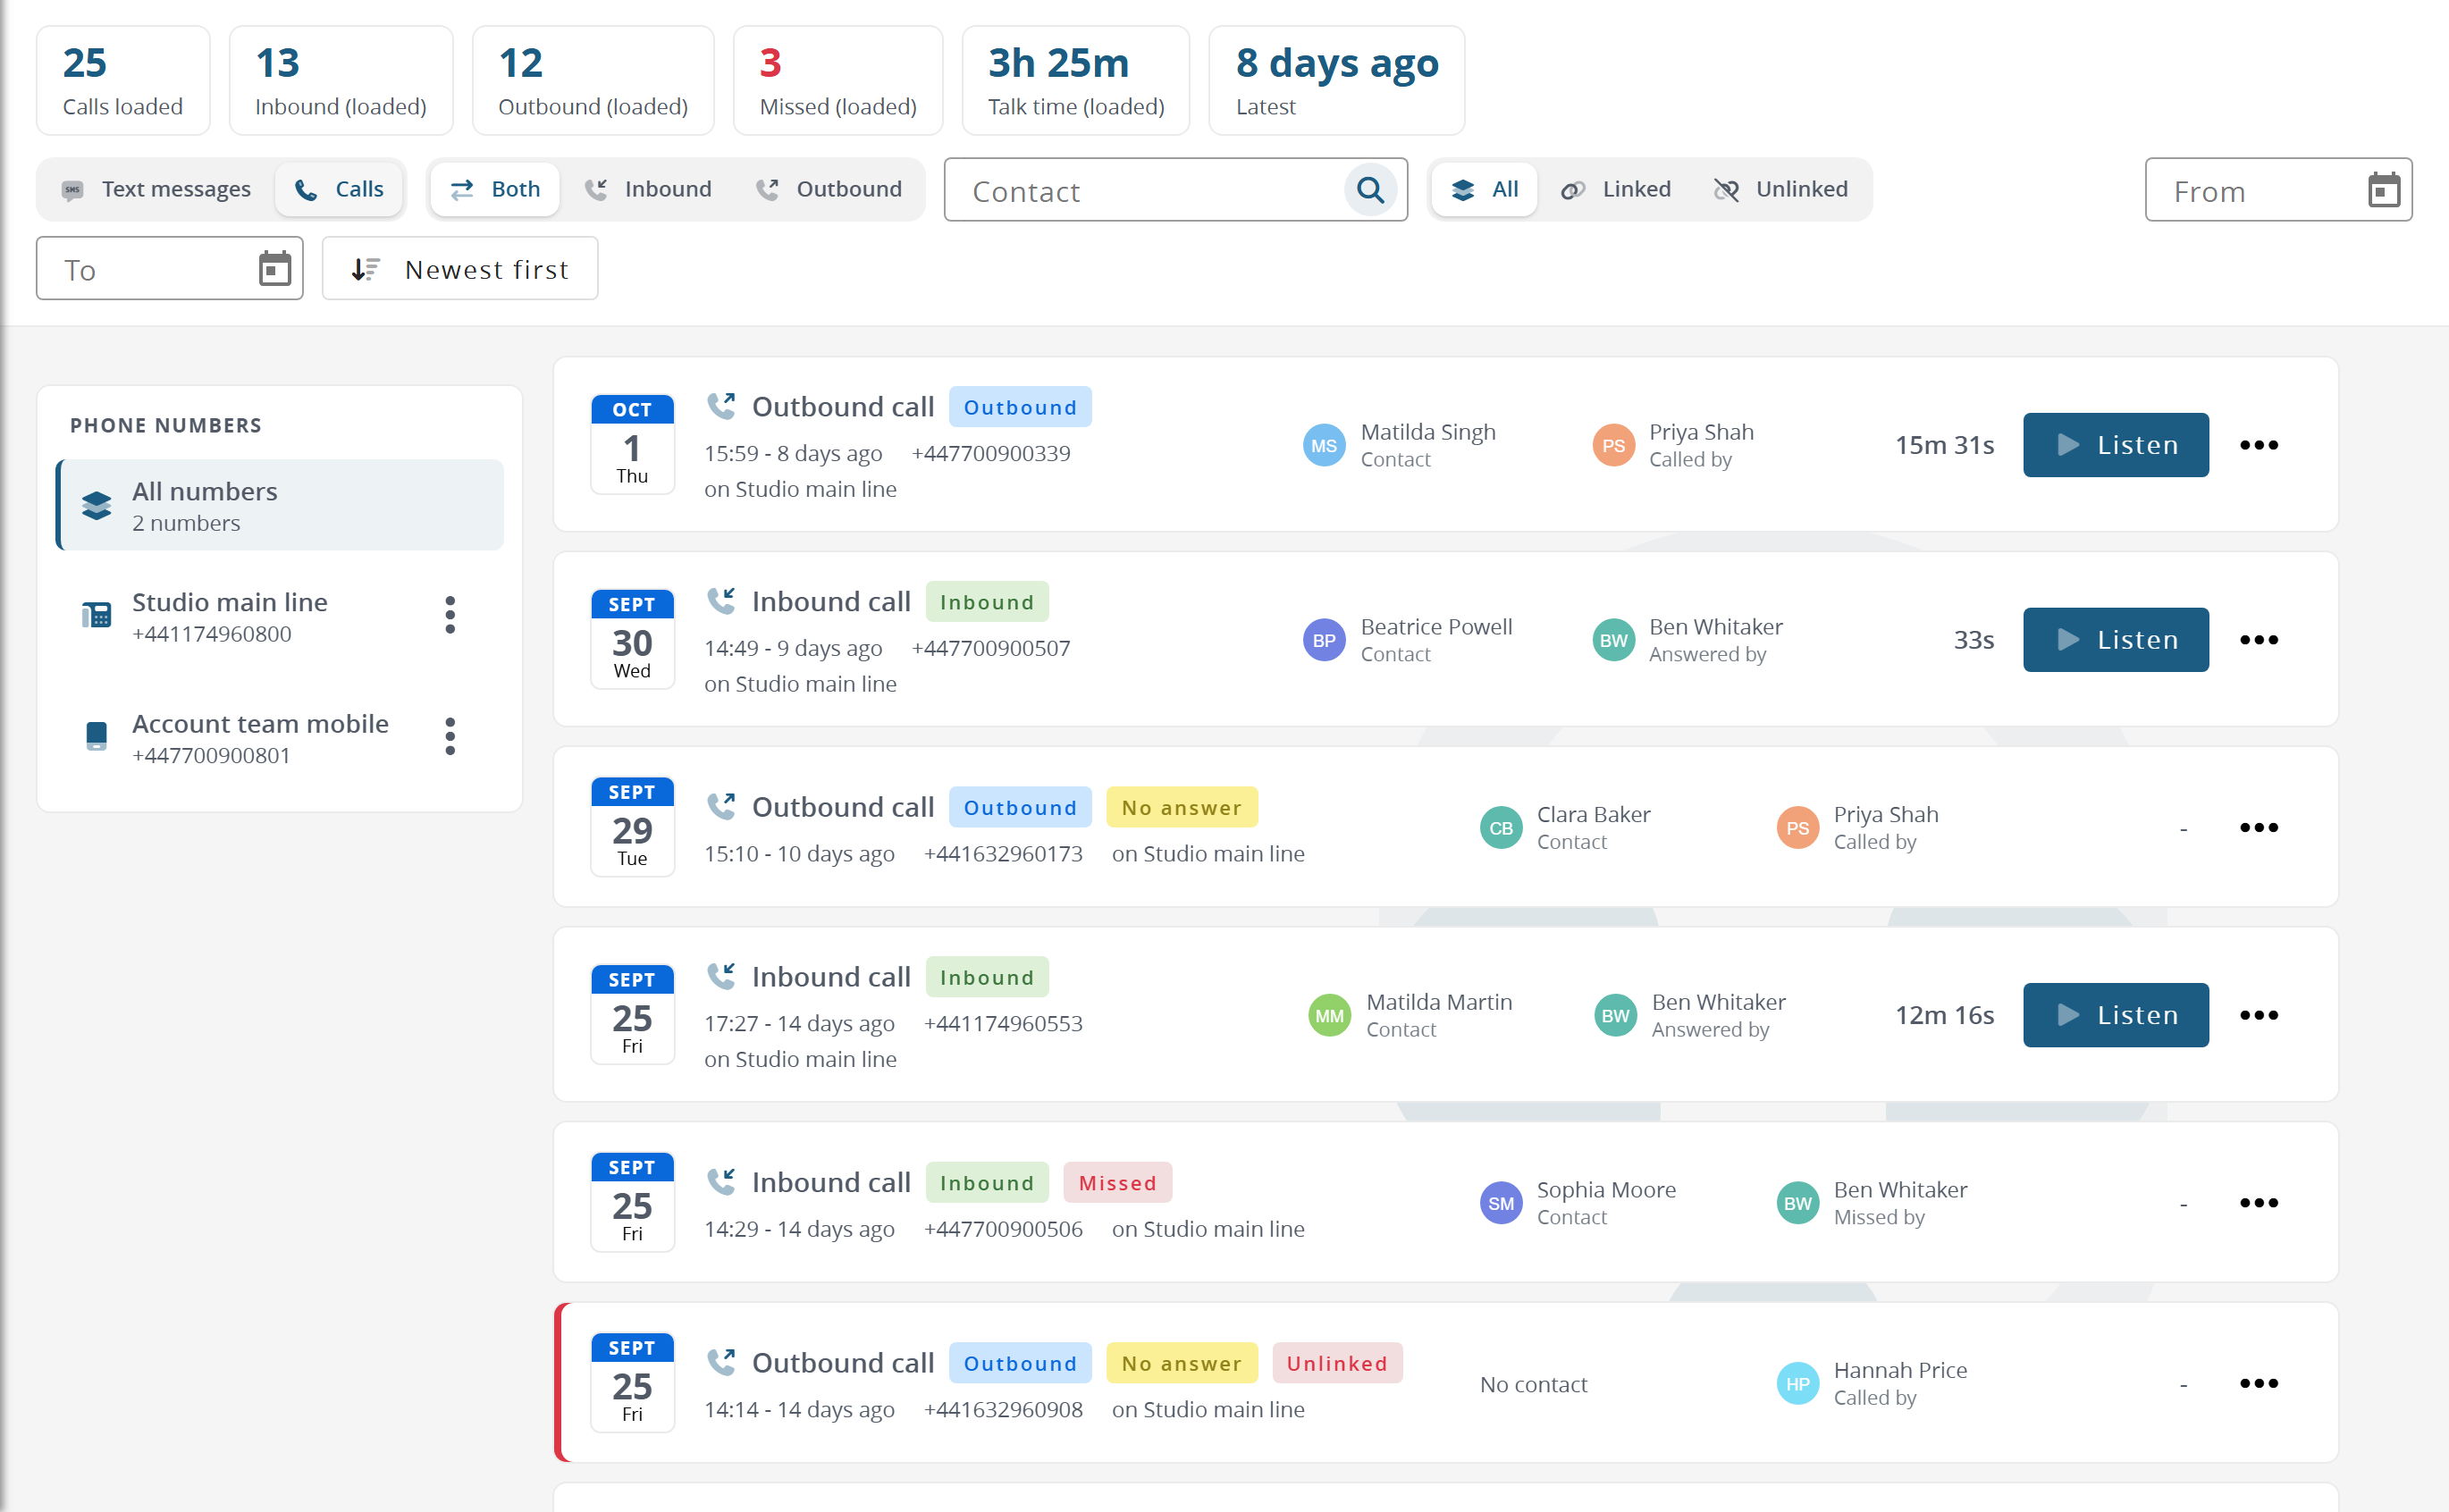Click the To date field
This screenshot has height=1512, width=2449.
pos(170,269)
